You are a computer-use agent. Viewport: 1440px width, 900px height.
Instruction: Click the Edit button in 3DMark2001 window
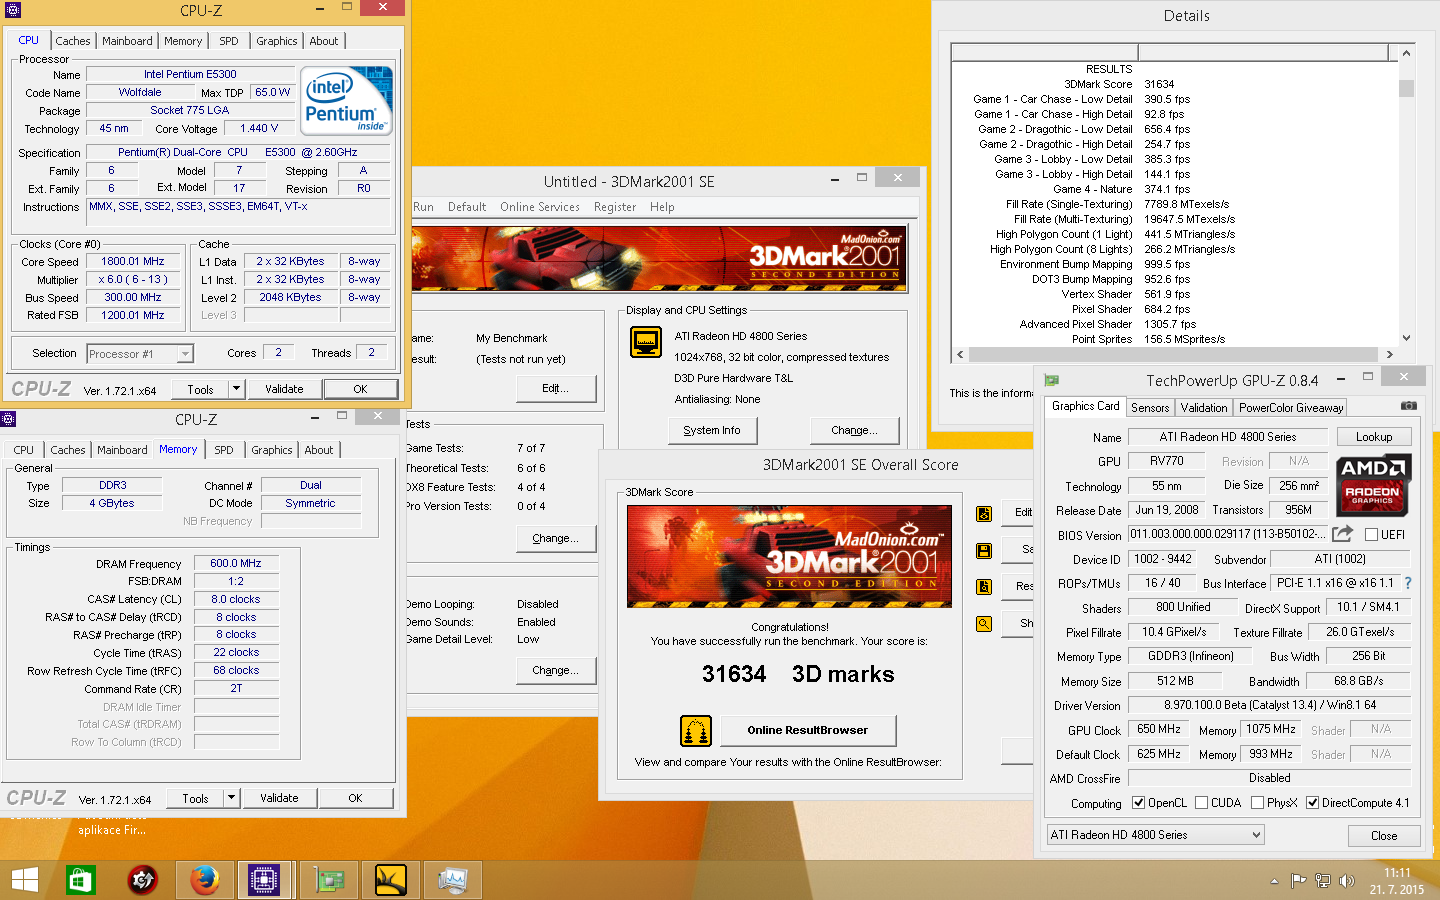click(555, 388)
